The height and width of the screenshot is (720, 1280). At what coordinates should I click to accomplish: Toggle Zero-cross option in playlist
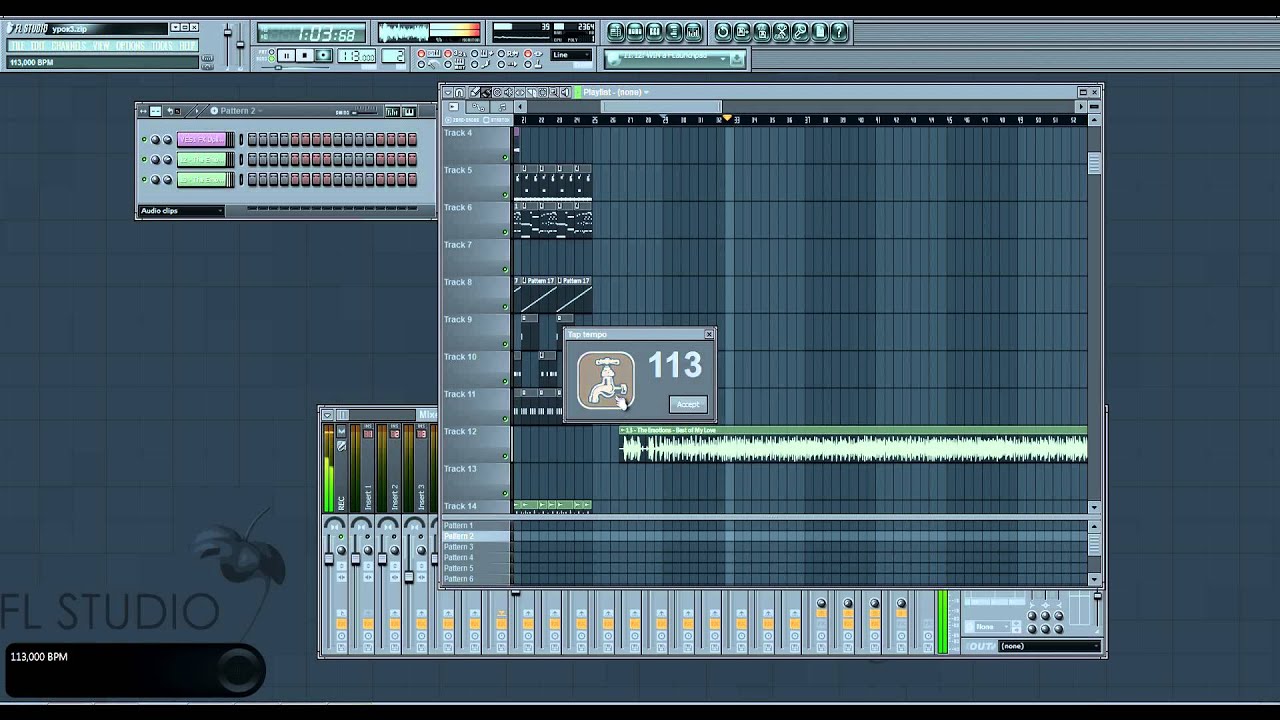click(461, 120)
